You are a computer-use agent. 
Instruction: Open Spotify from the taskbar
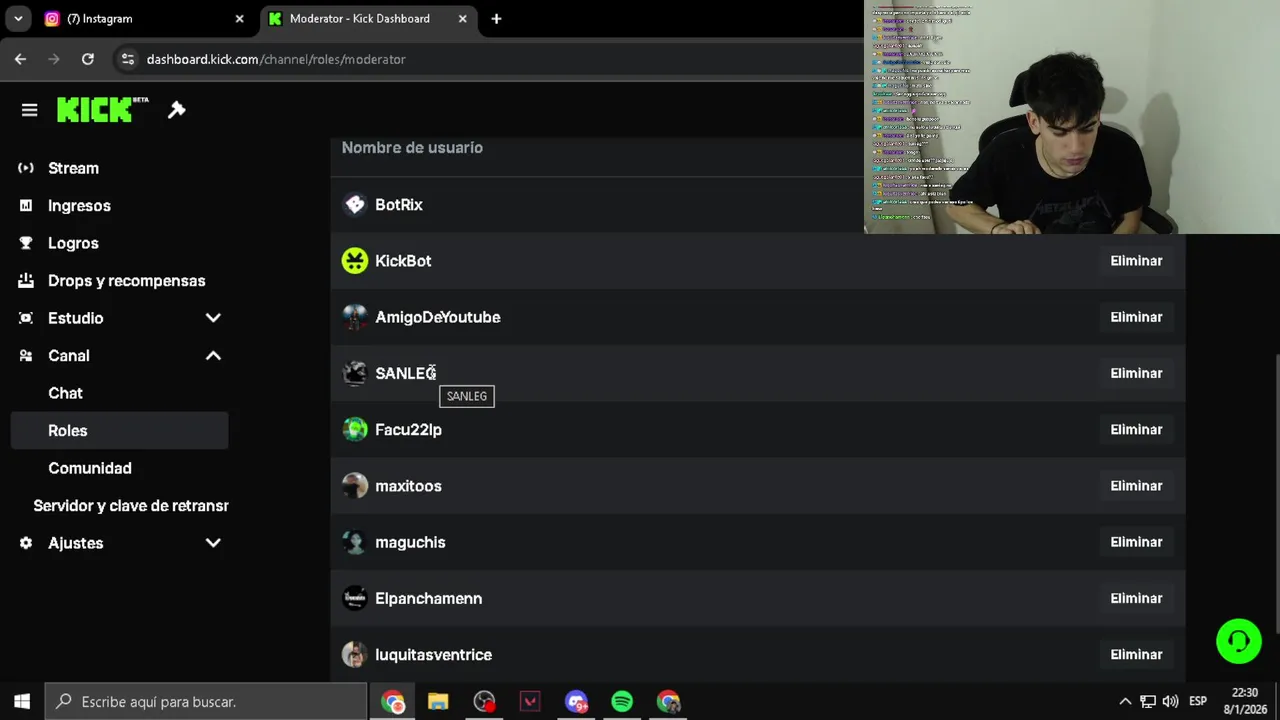[x=622, y=702]
